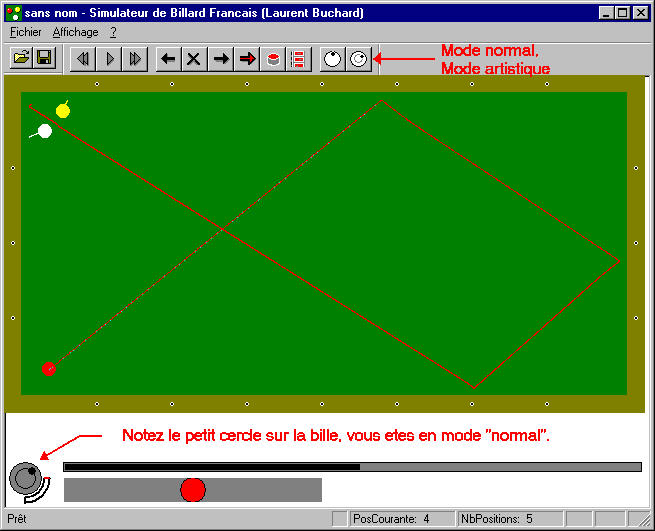The width and height of the screenshot is (655, 531).
Task: Click the fast-forward double-right triangle button
Action: [135, 59]
